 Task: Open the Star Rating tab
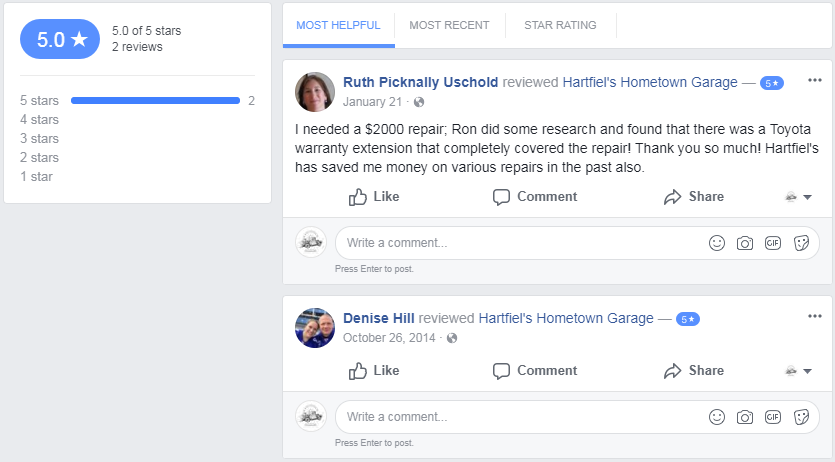pos(560,25)
